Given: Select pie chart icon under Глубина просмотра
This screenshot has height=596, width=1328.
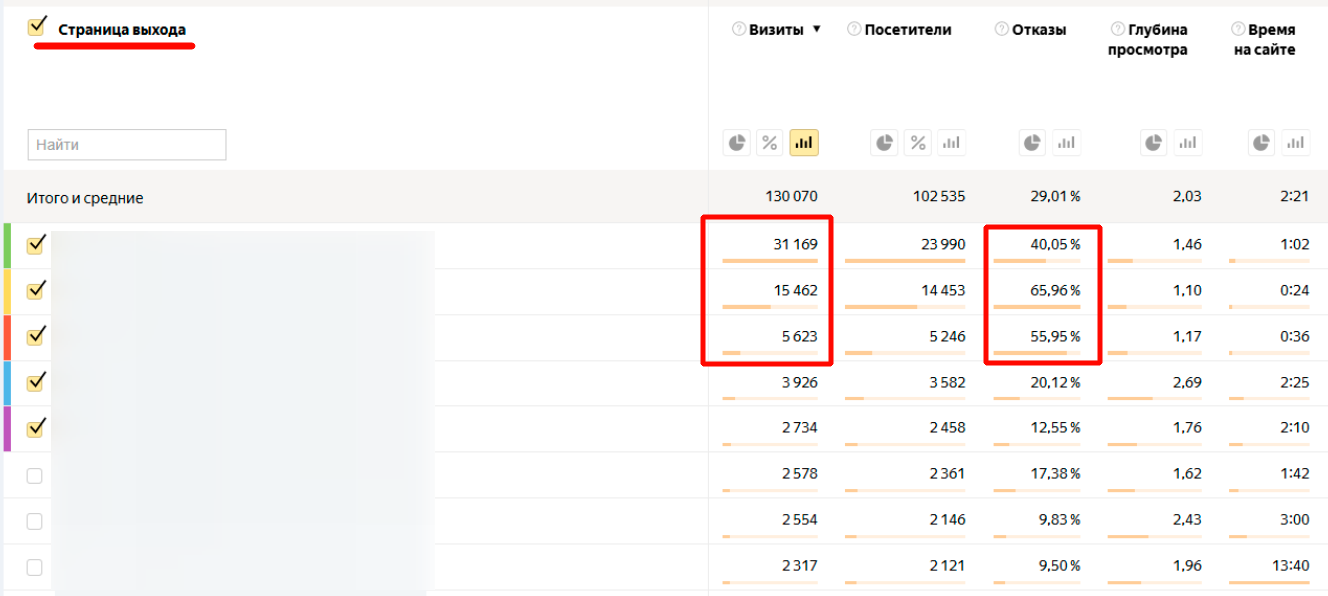Looking at the screenshot, I should click(x=1154, y=143).
